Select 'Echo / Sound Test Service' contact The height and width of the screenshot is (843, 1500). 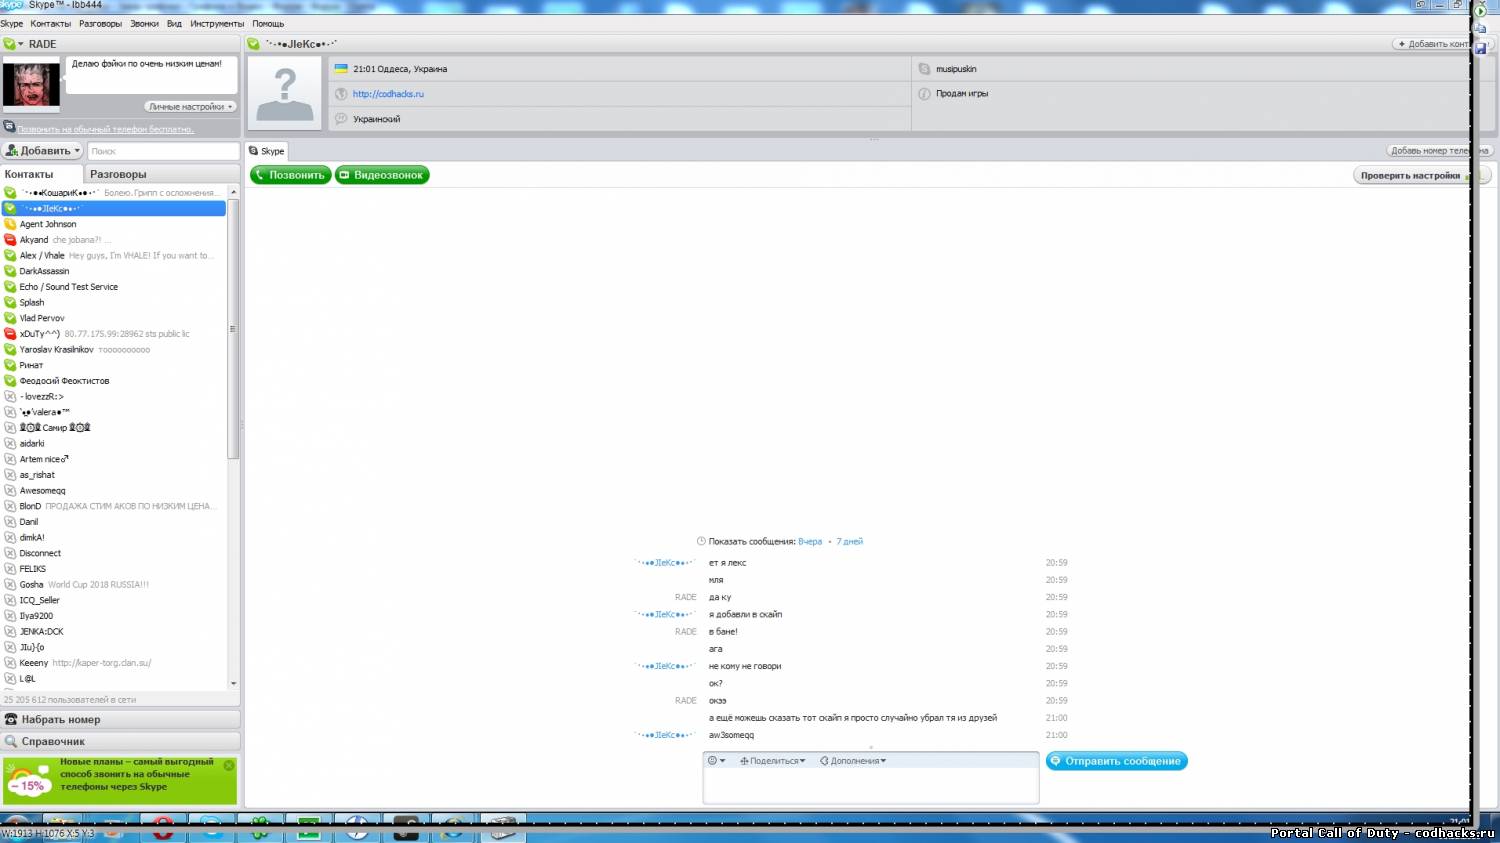pyautogui.click(x=114, y=287)
